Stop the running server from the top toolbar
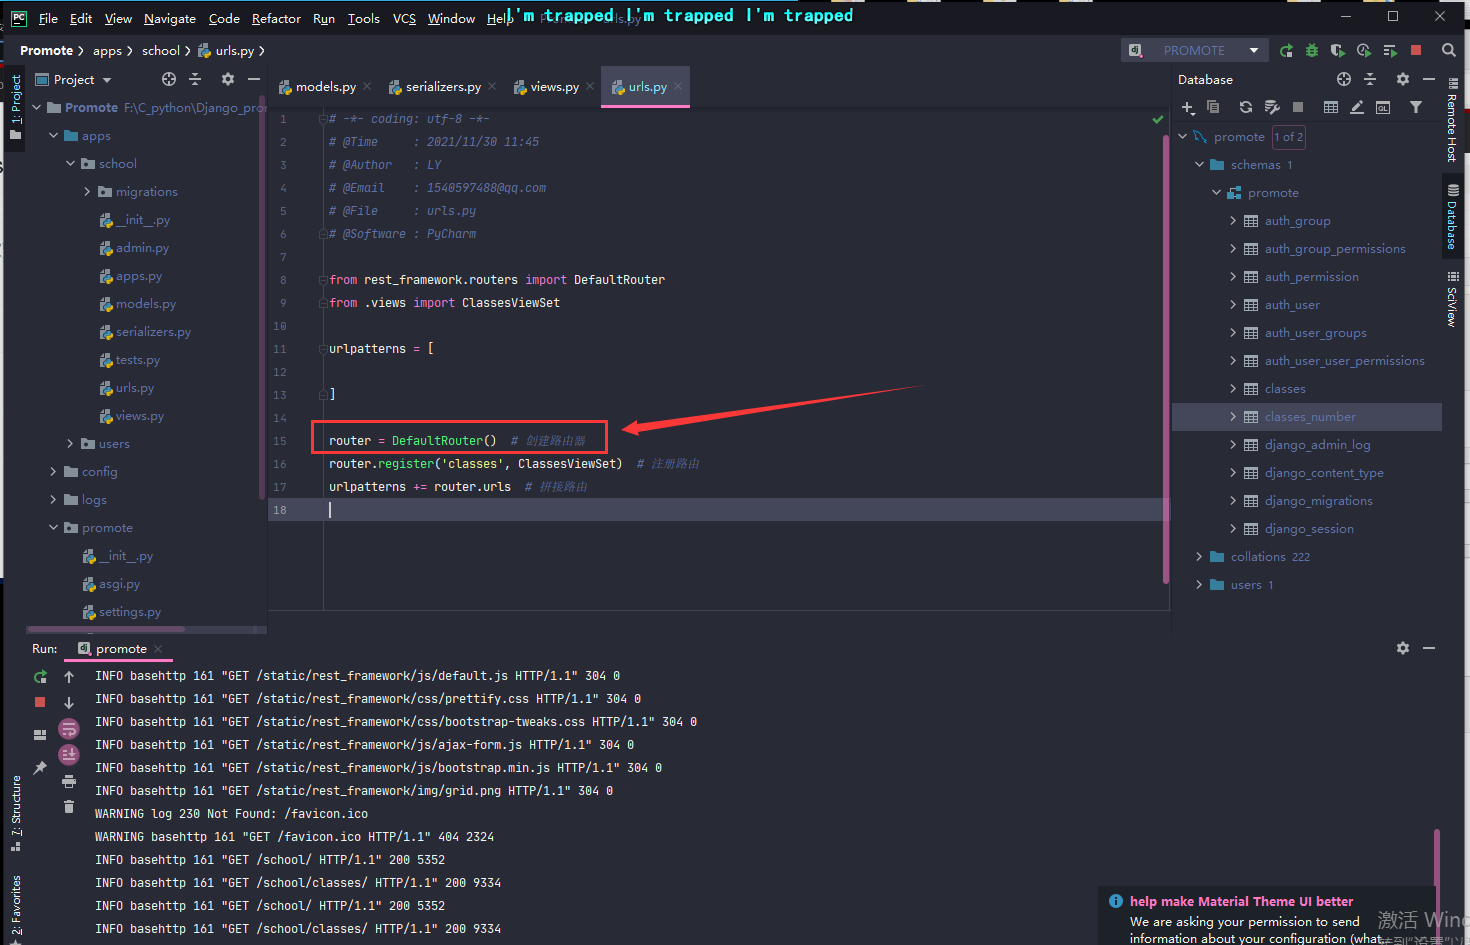 (1416, 50)
